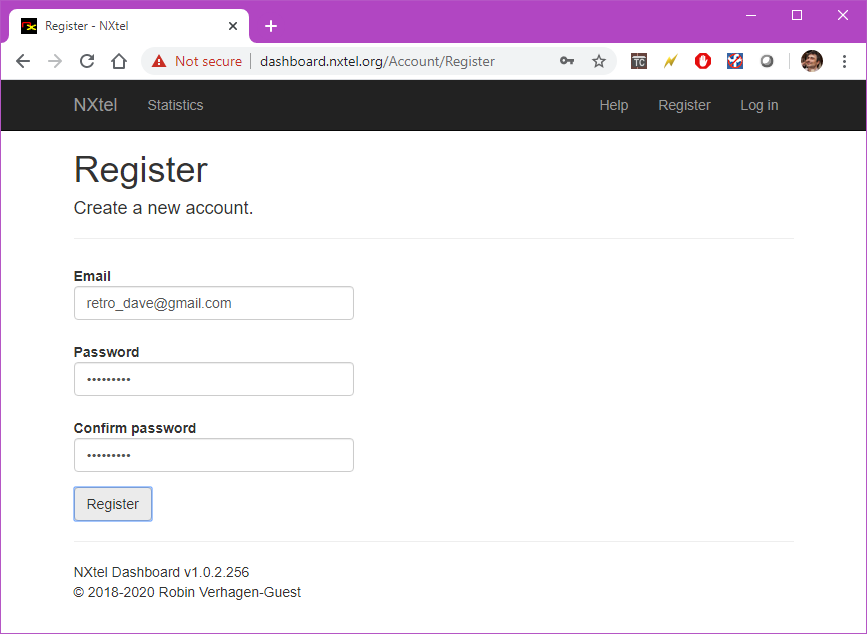This screenshot has width=867, height=634.
Task: Click the Register page heading
Action: point(140,170)
